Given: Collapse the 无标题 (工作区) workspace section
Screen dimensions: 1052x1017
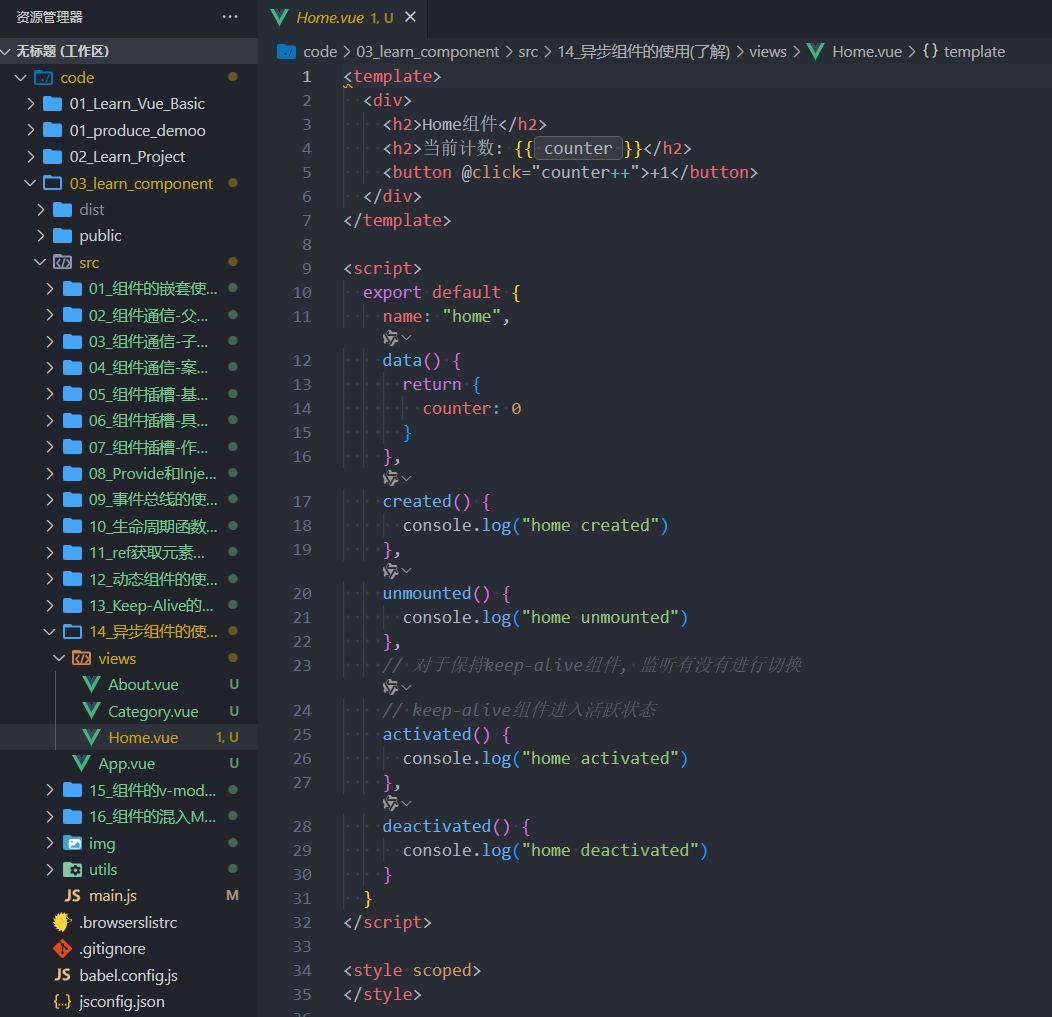Looking at the screenshot, I should [x=6, y=52].
